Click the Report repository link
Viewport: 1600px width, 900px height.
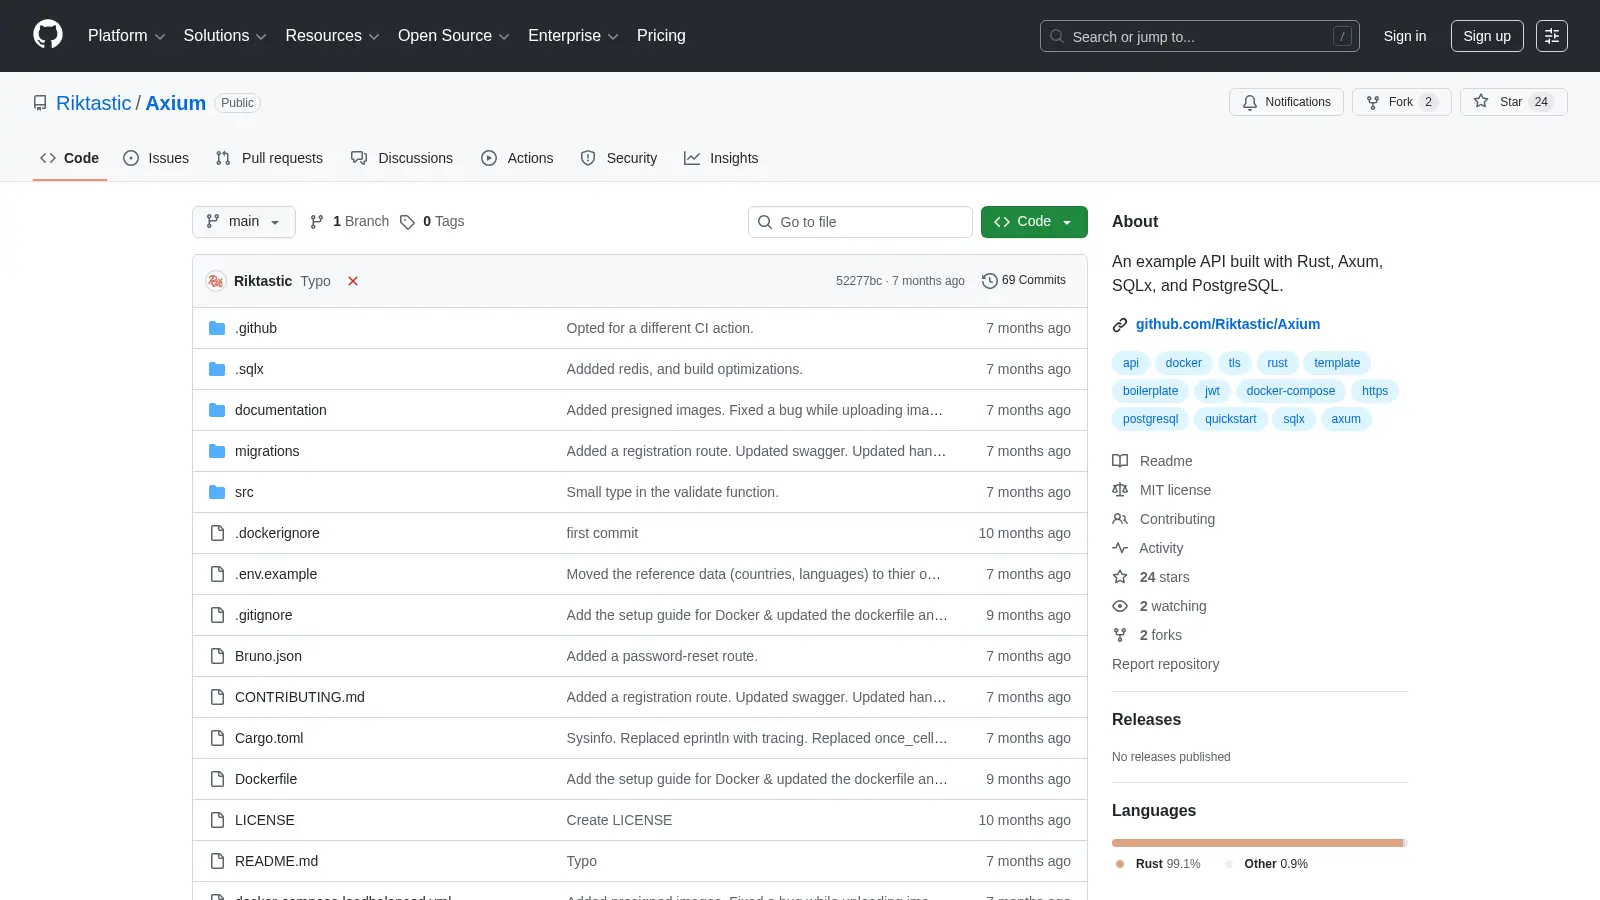click(1165, 664)
